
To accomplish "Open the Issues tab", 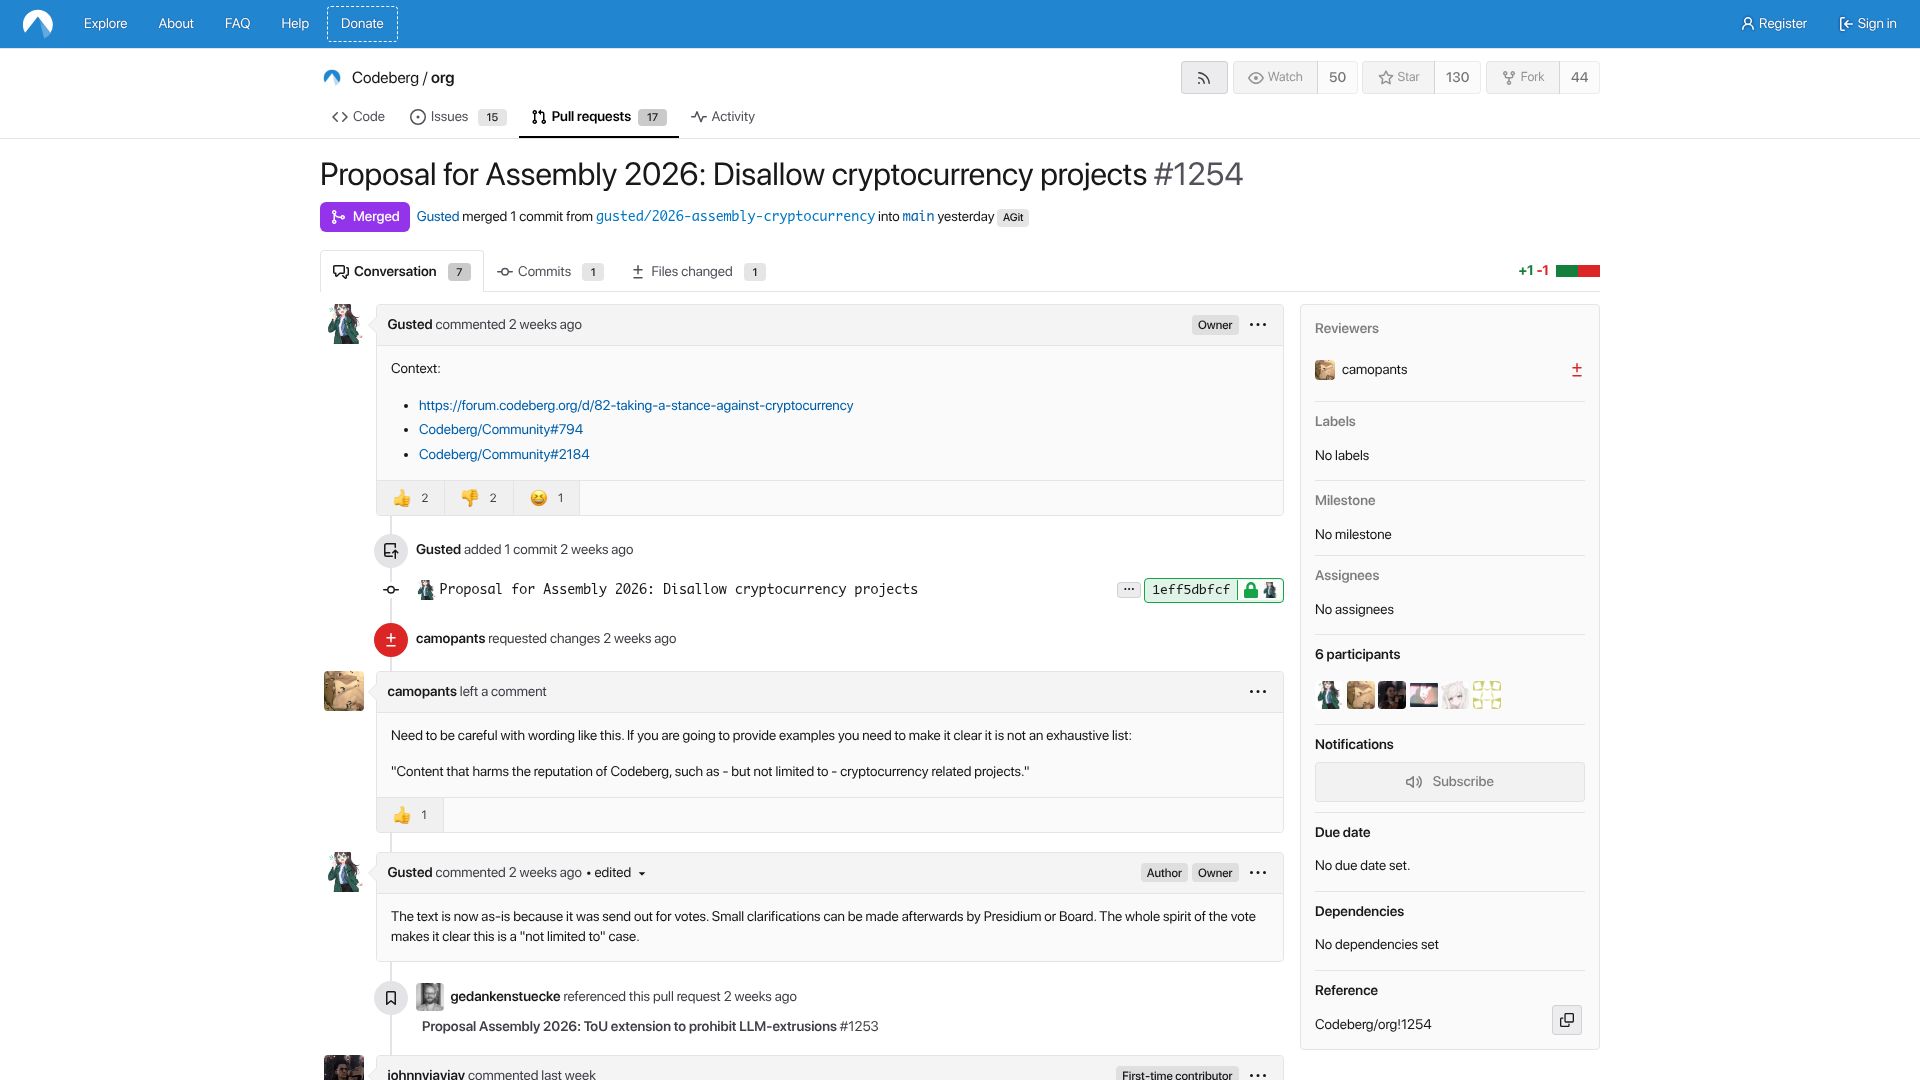I will [x=458, y=117].
